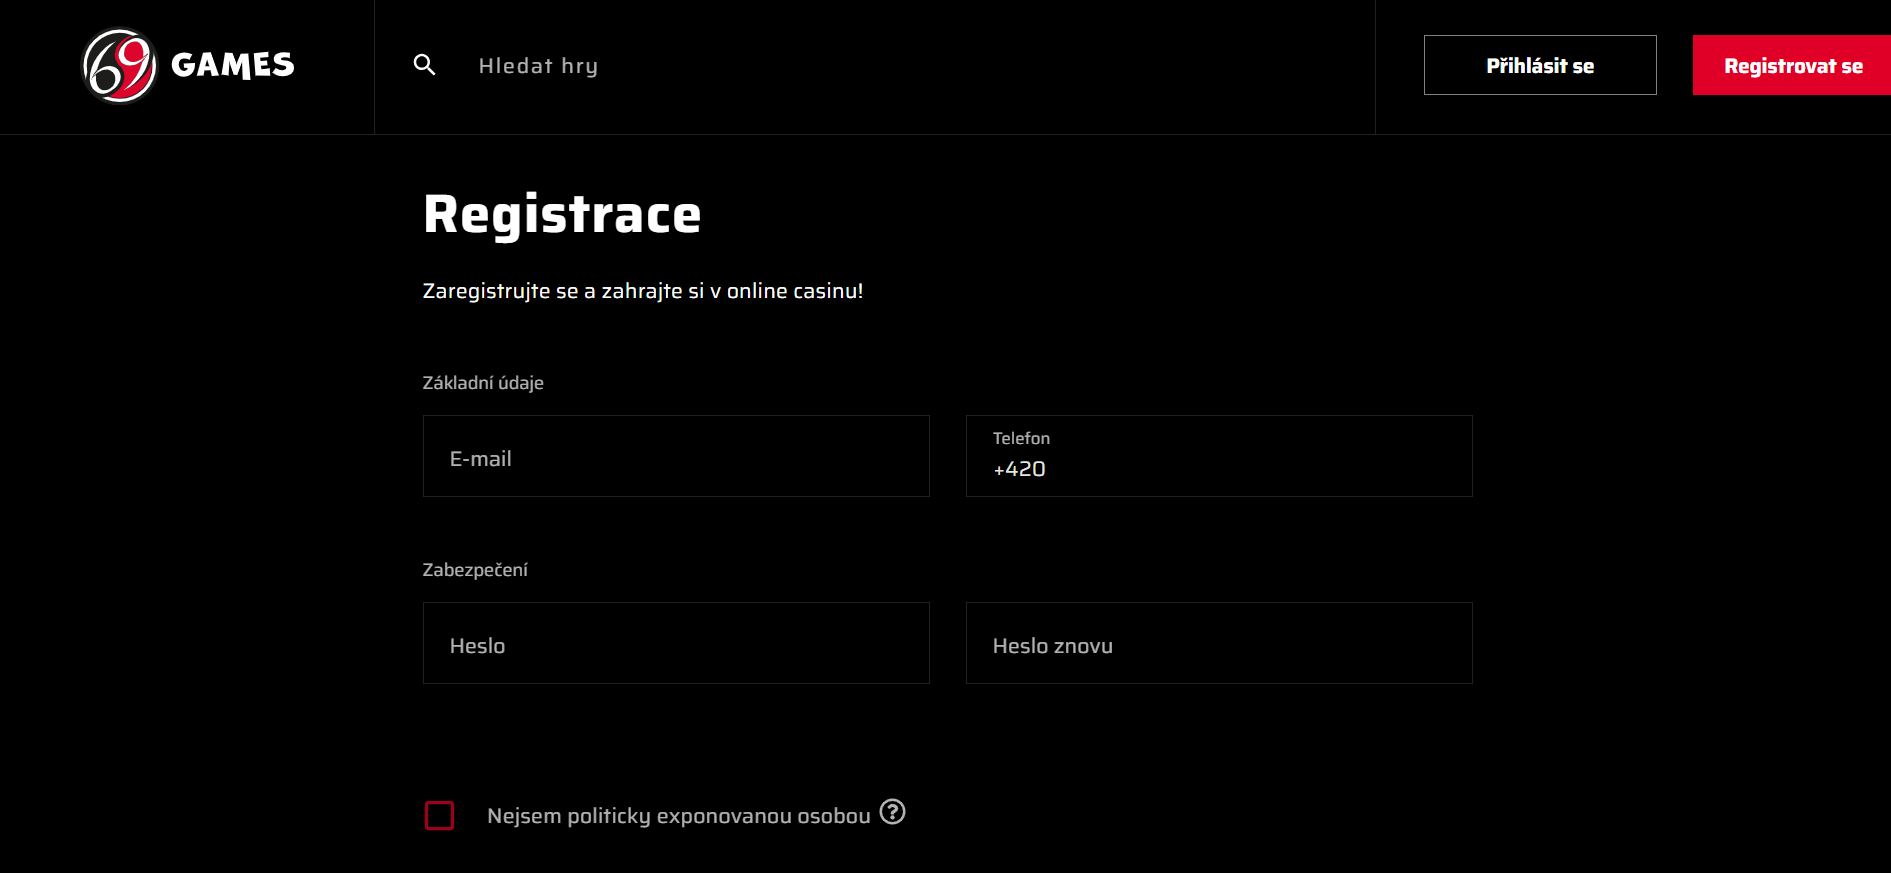Tick the Nejsem politicky exponovanou osobou checkbox
The height and width of the screenshot is (873, 1891).
point(440,815)
